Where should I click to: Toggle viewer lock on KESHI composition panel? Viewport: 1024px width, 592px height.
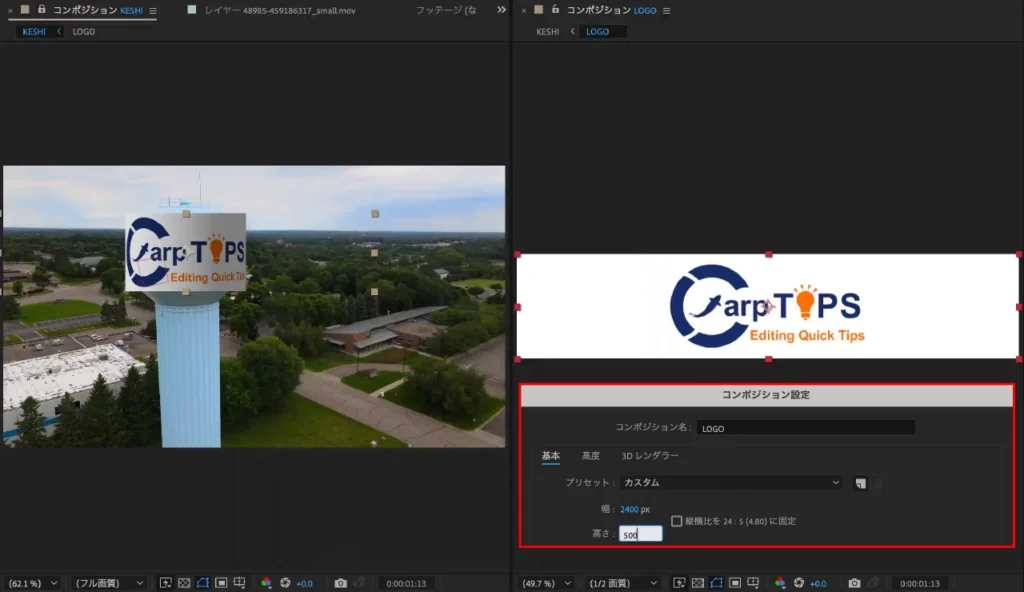pos(41,10)
